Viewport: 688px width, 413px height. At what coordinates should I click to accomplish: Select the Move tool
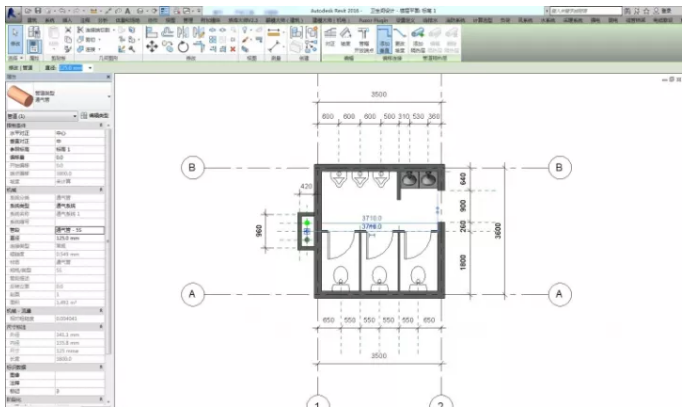coord(152,47)
